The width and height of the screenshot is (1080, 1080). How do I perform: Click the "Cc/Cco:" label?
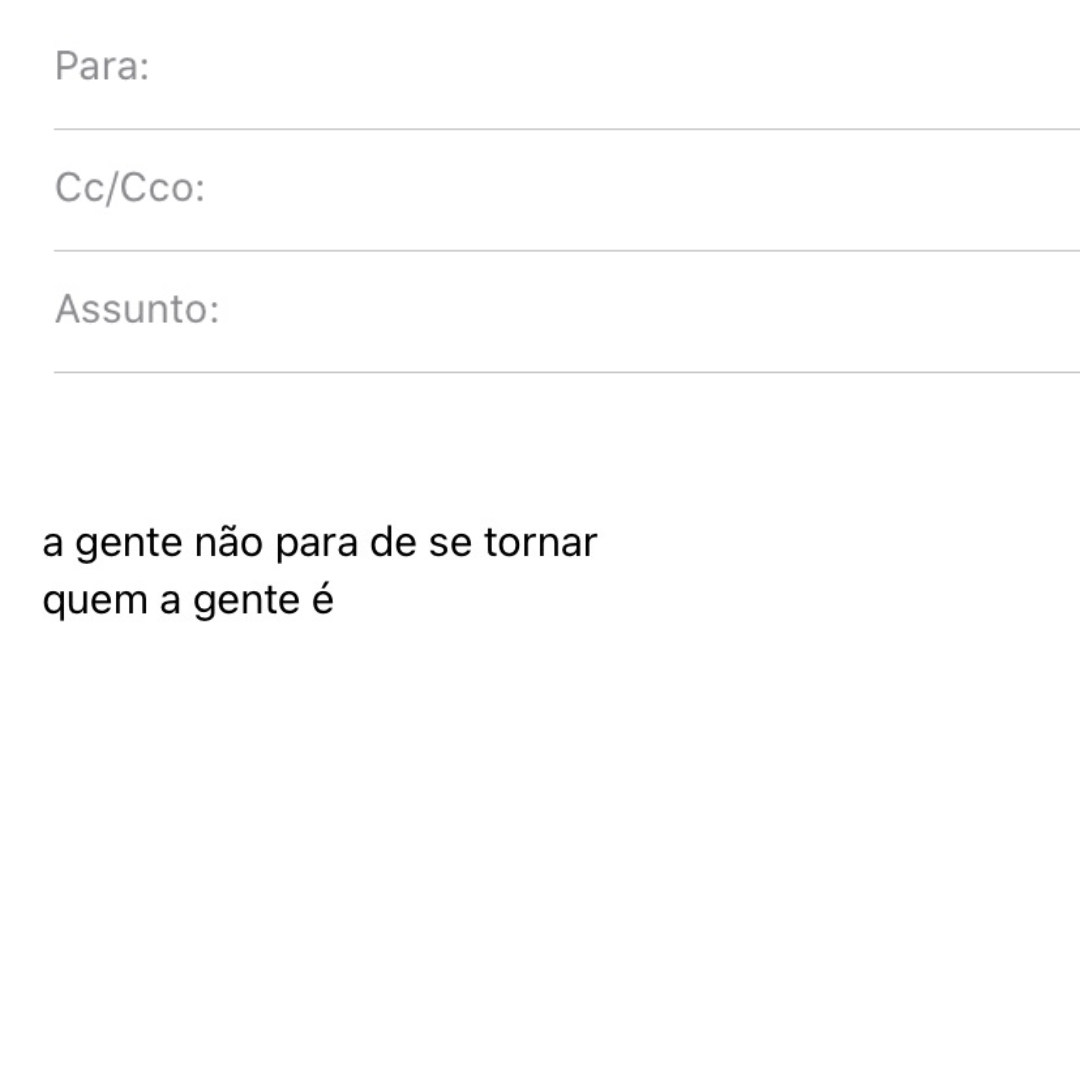click(129, 188)
